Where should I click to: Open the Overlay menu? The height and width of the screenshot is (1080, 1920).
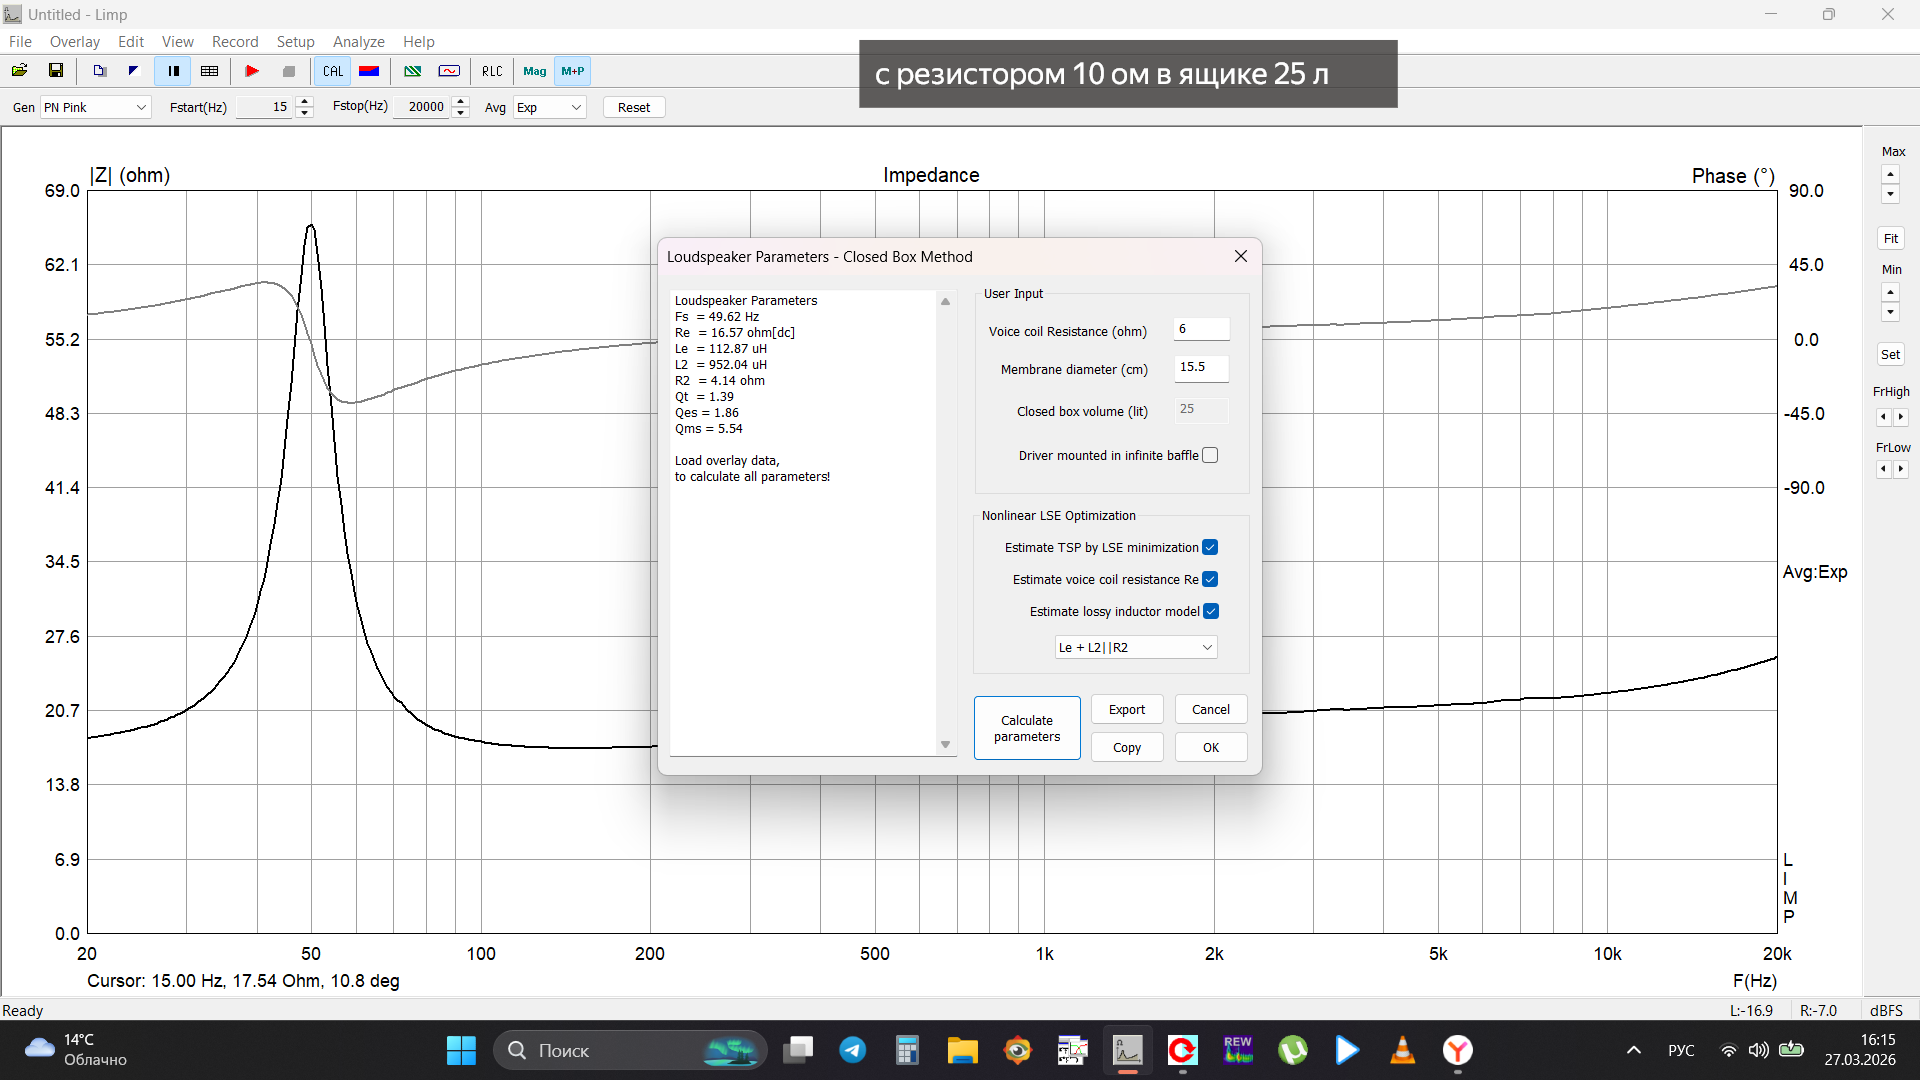click(x=75, y=42)
